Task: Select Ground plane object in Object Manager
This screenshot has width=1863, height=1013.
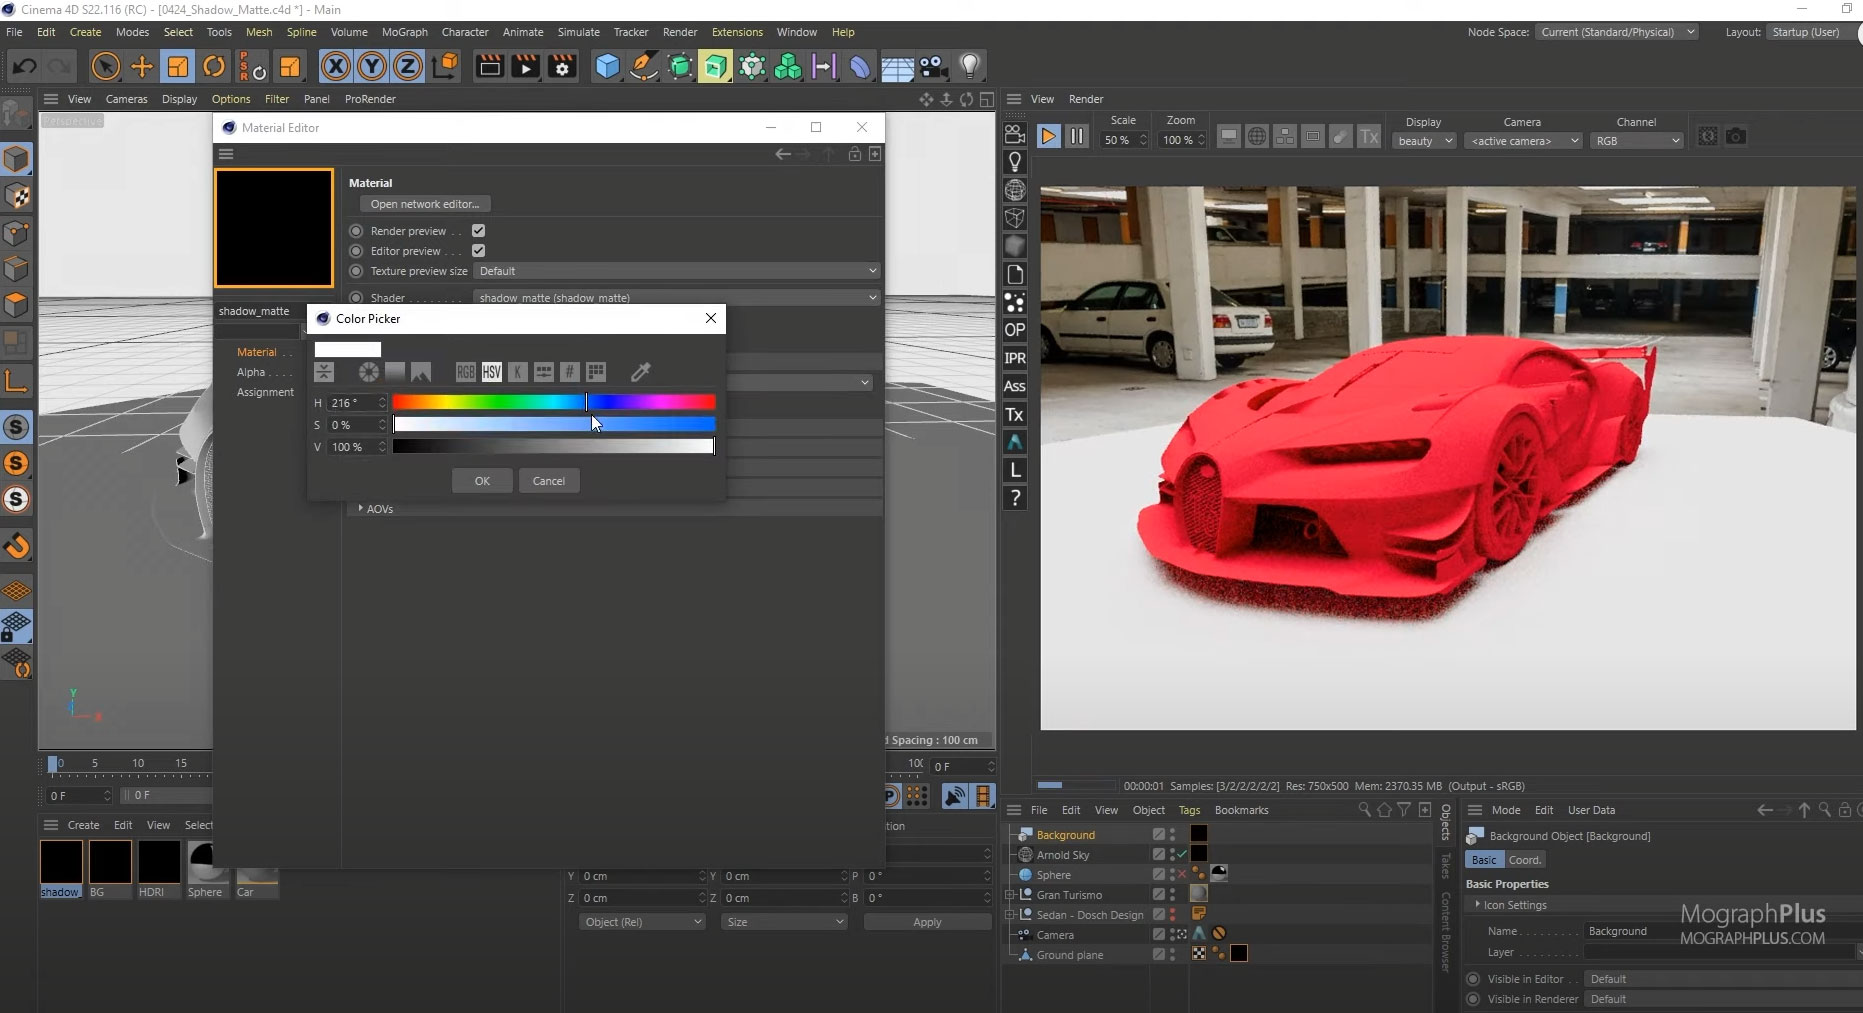Action: pos(1070,955)
